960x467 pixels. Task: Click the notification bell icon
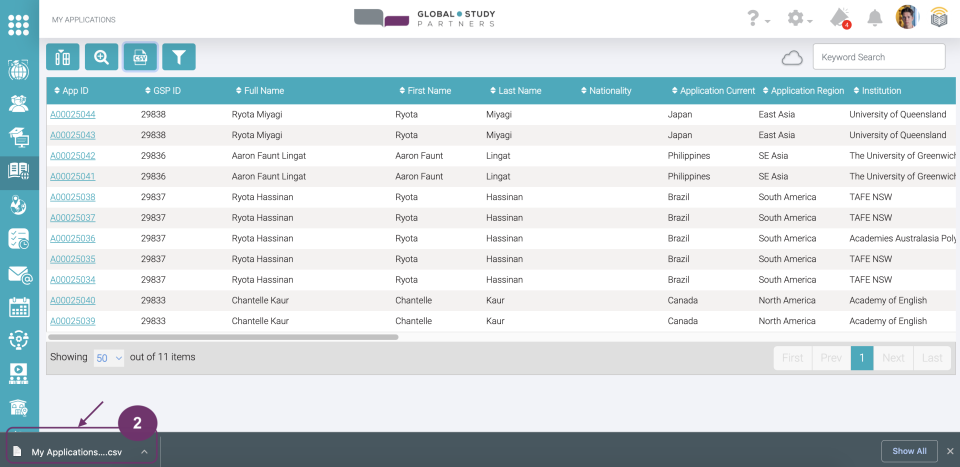(875, 18)
